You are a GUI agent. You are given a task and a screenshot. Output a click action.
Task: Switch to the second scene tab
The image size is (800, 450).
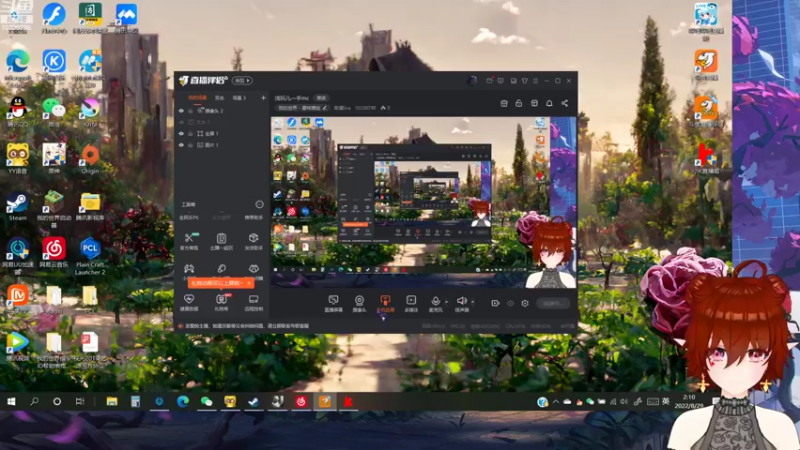[219, 97]
